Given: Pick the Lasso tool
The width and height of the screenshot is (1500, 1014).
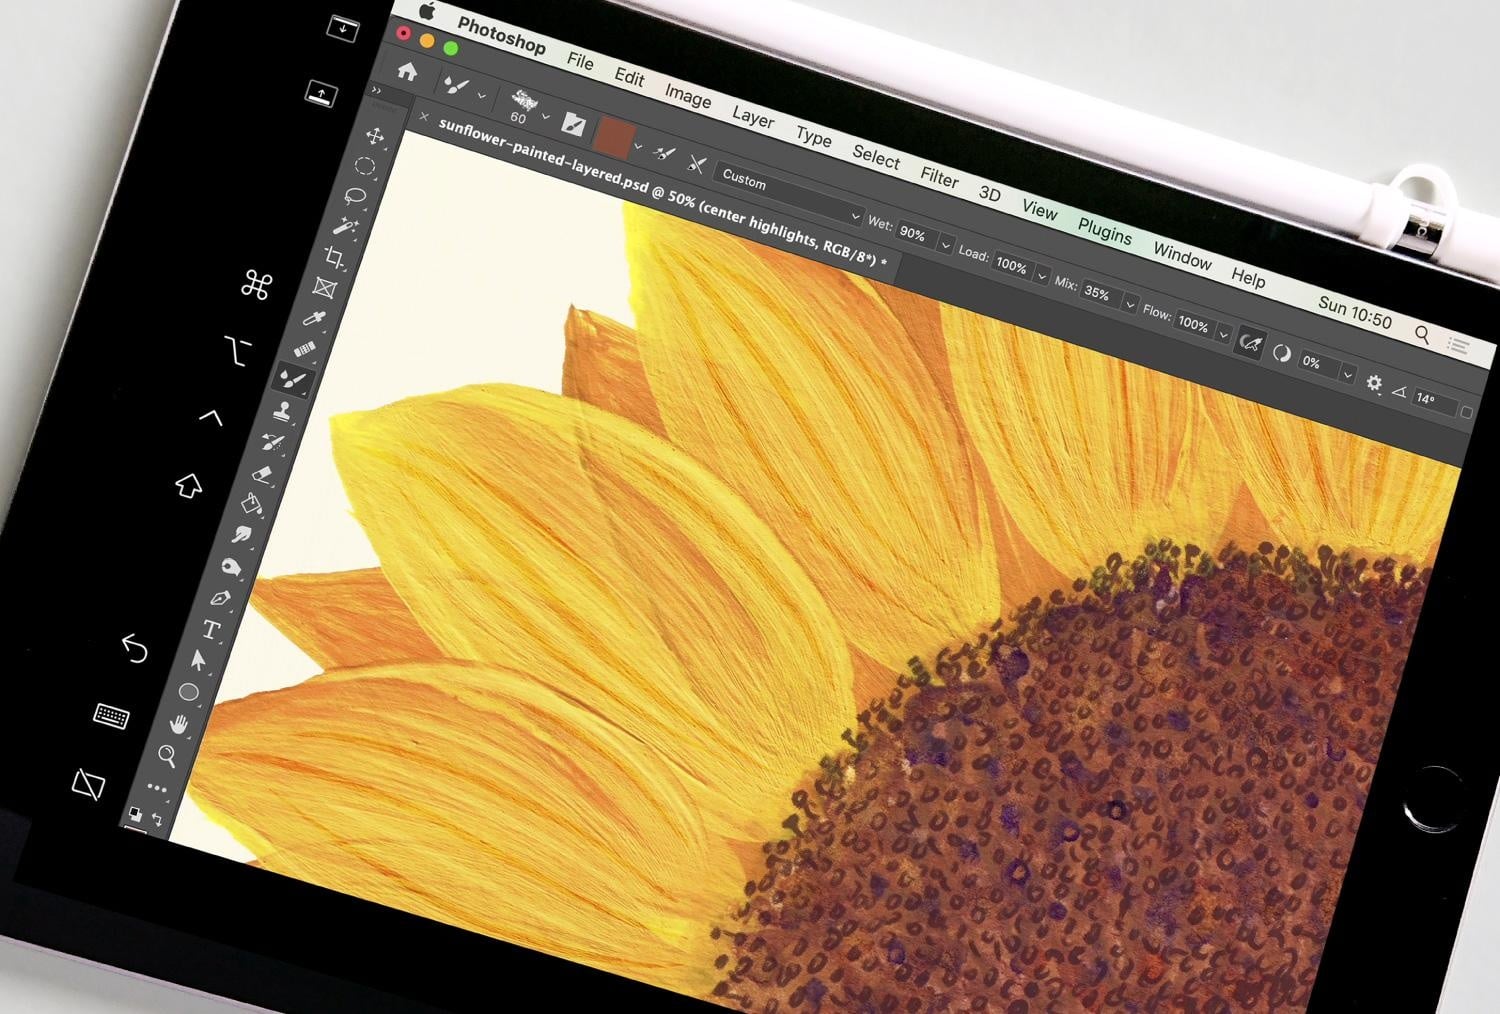Looking at the screenshot, I should [355, 196].
